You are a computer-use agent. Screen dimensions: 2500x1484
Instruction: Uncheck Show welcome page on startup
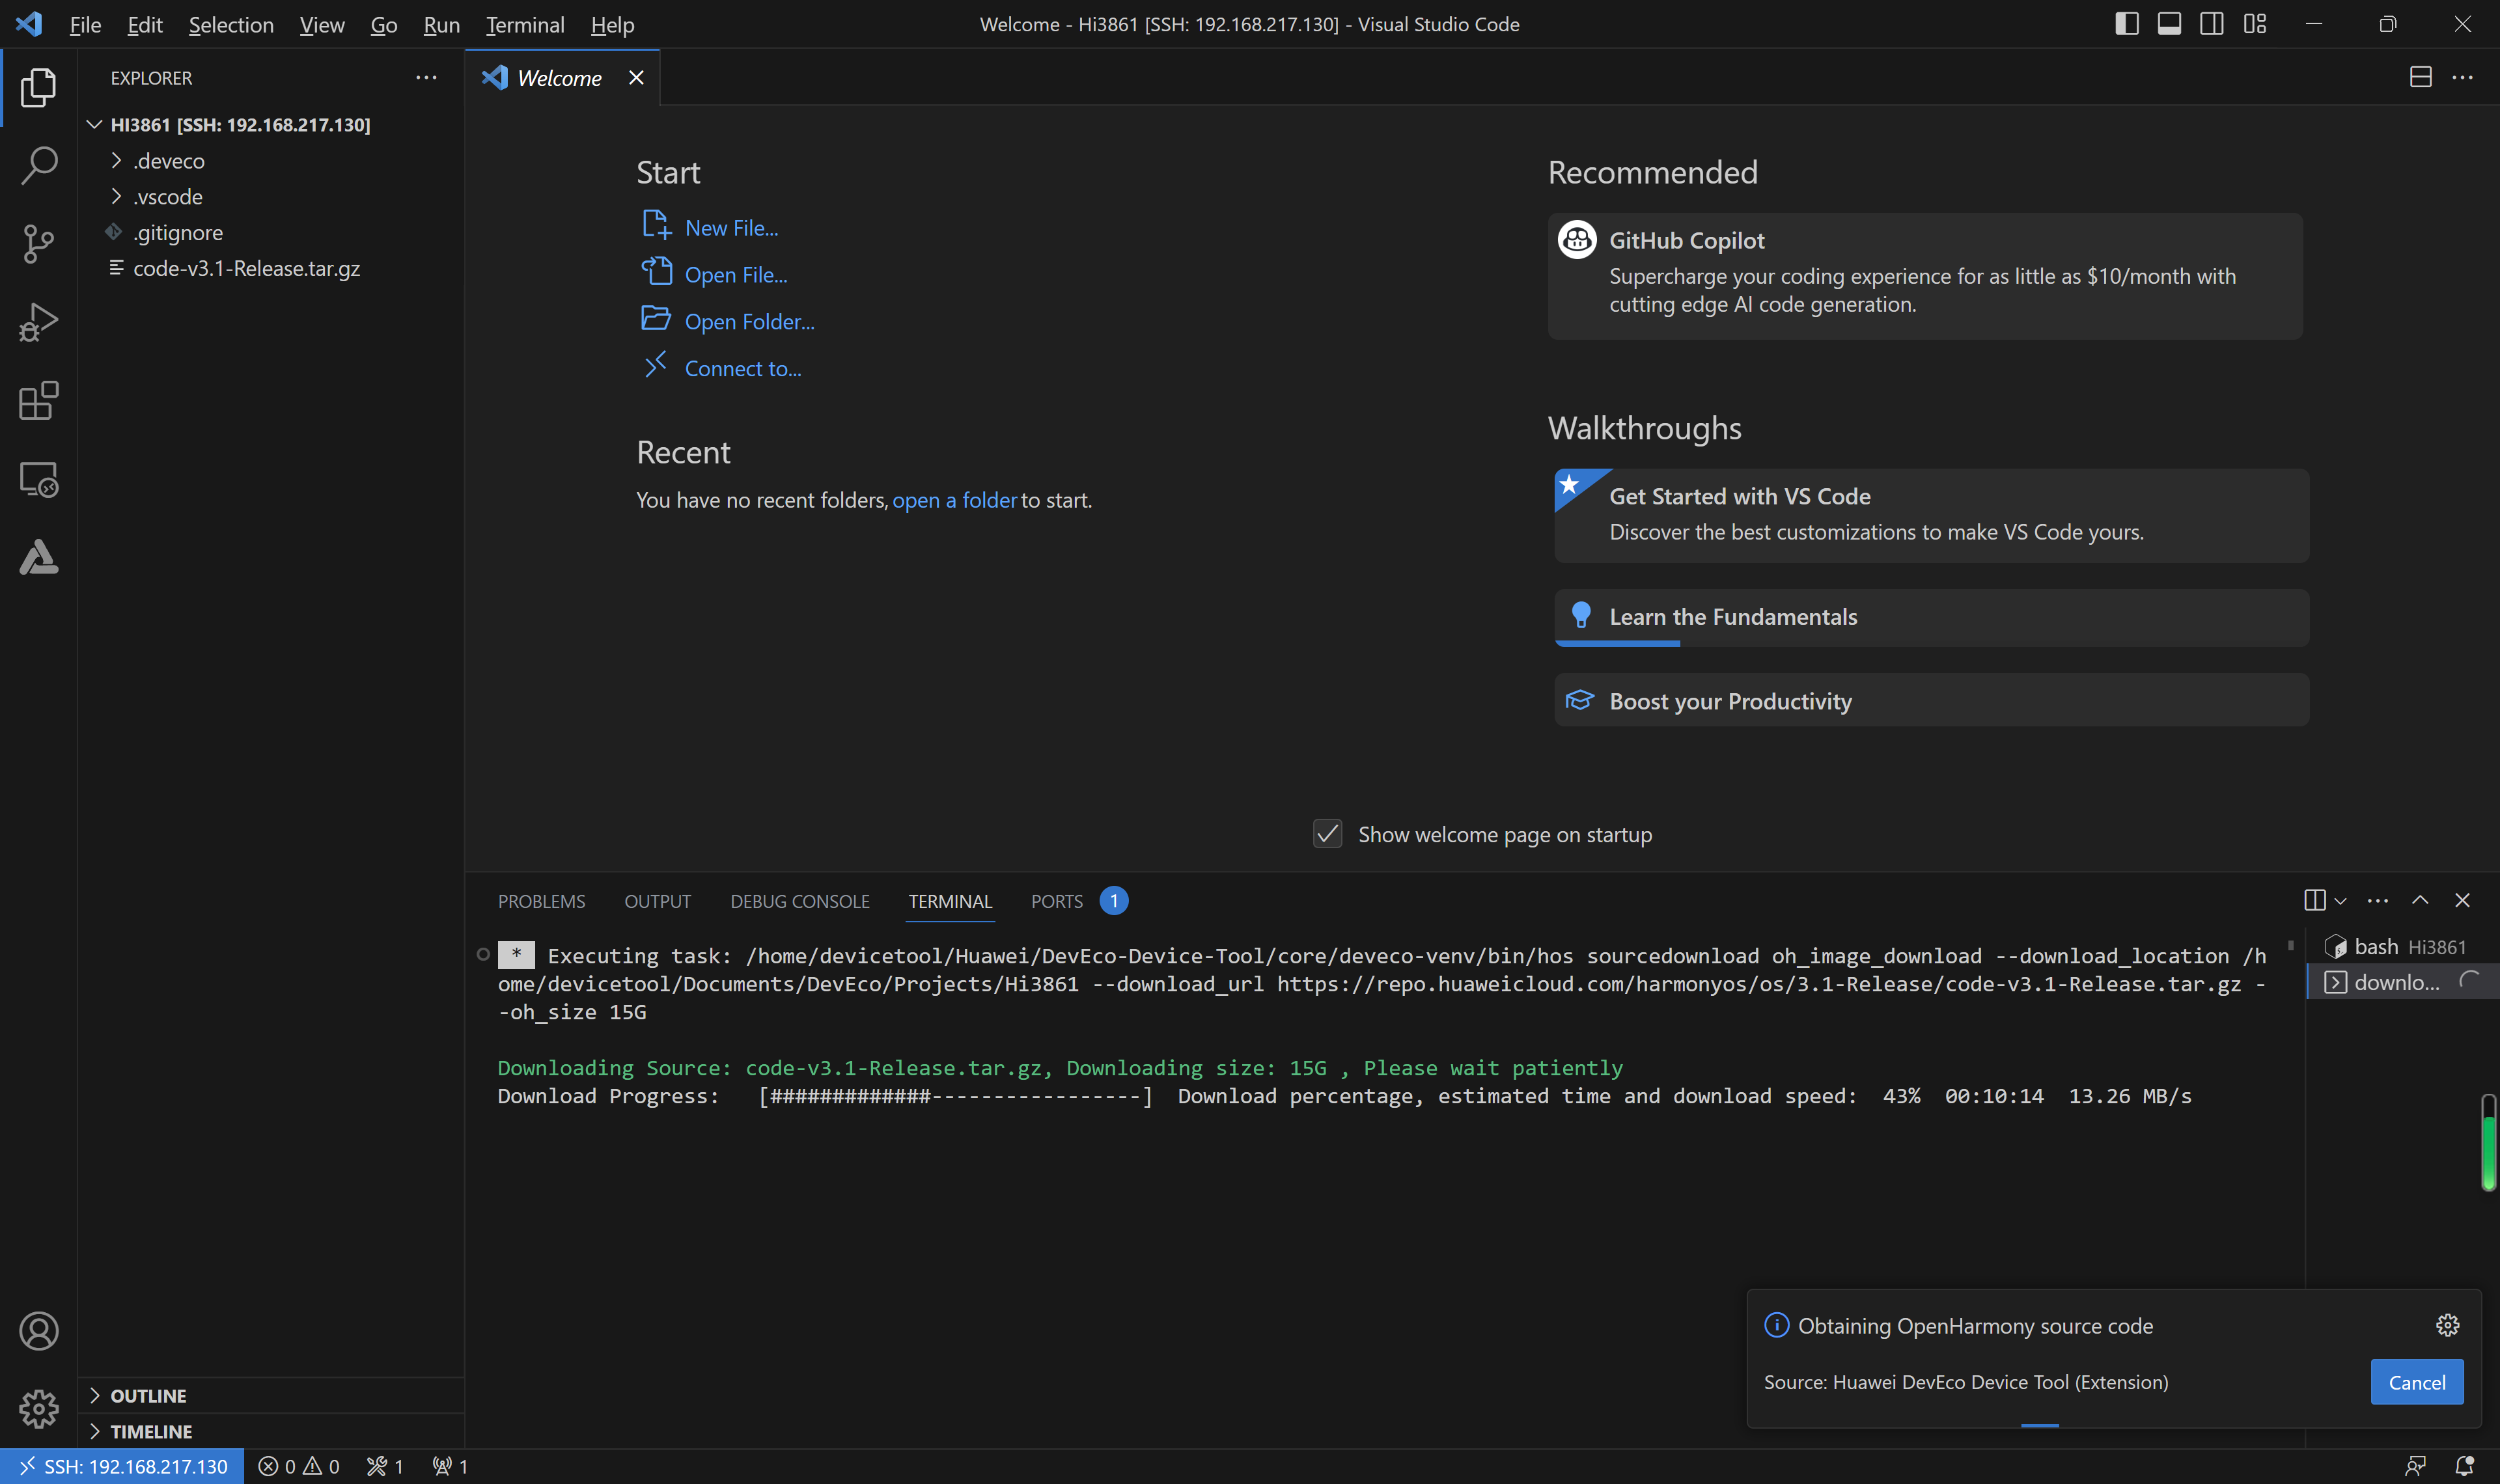click(1327, 834)
